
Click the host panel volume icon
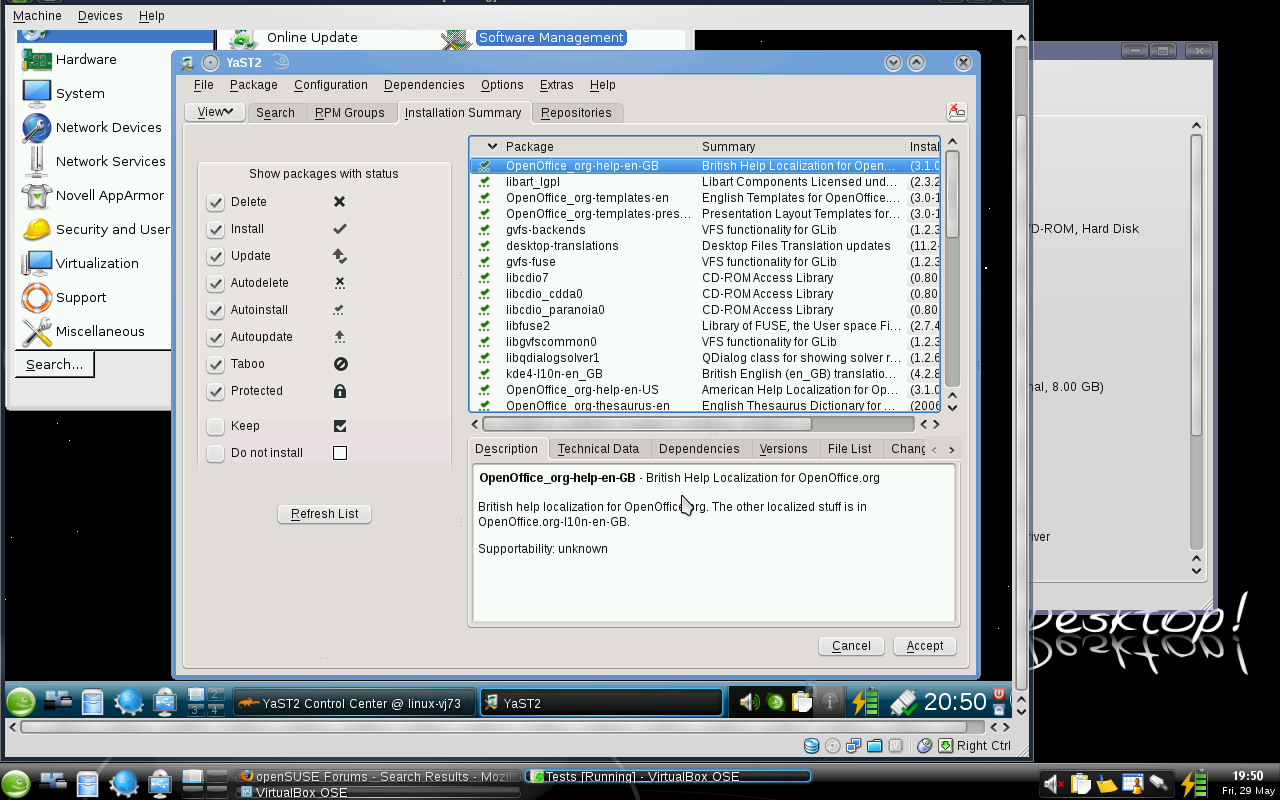pos(1051,785)
